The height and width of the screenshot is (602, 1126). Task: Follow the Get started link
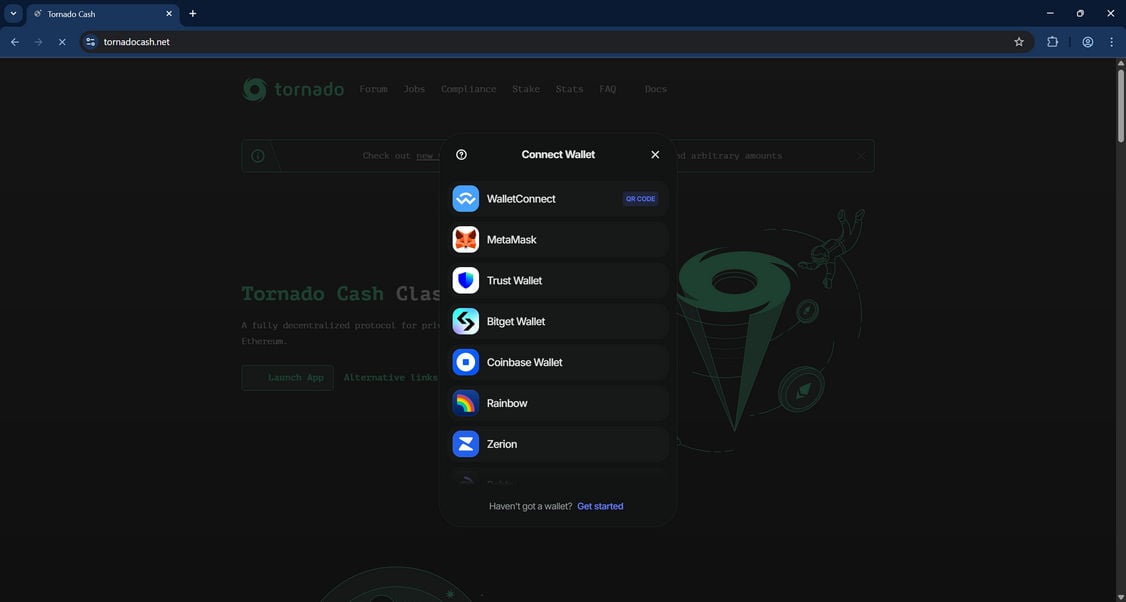click(600, 506)
